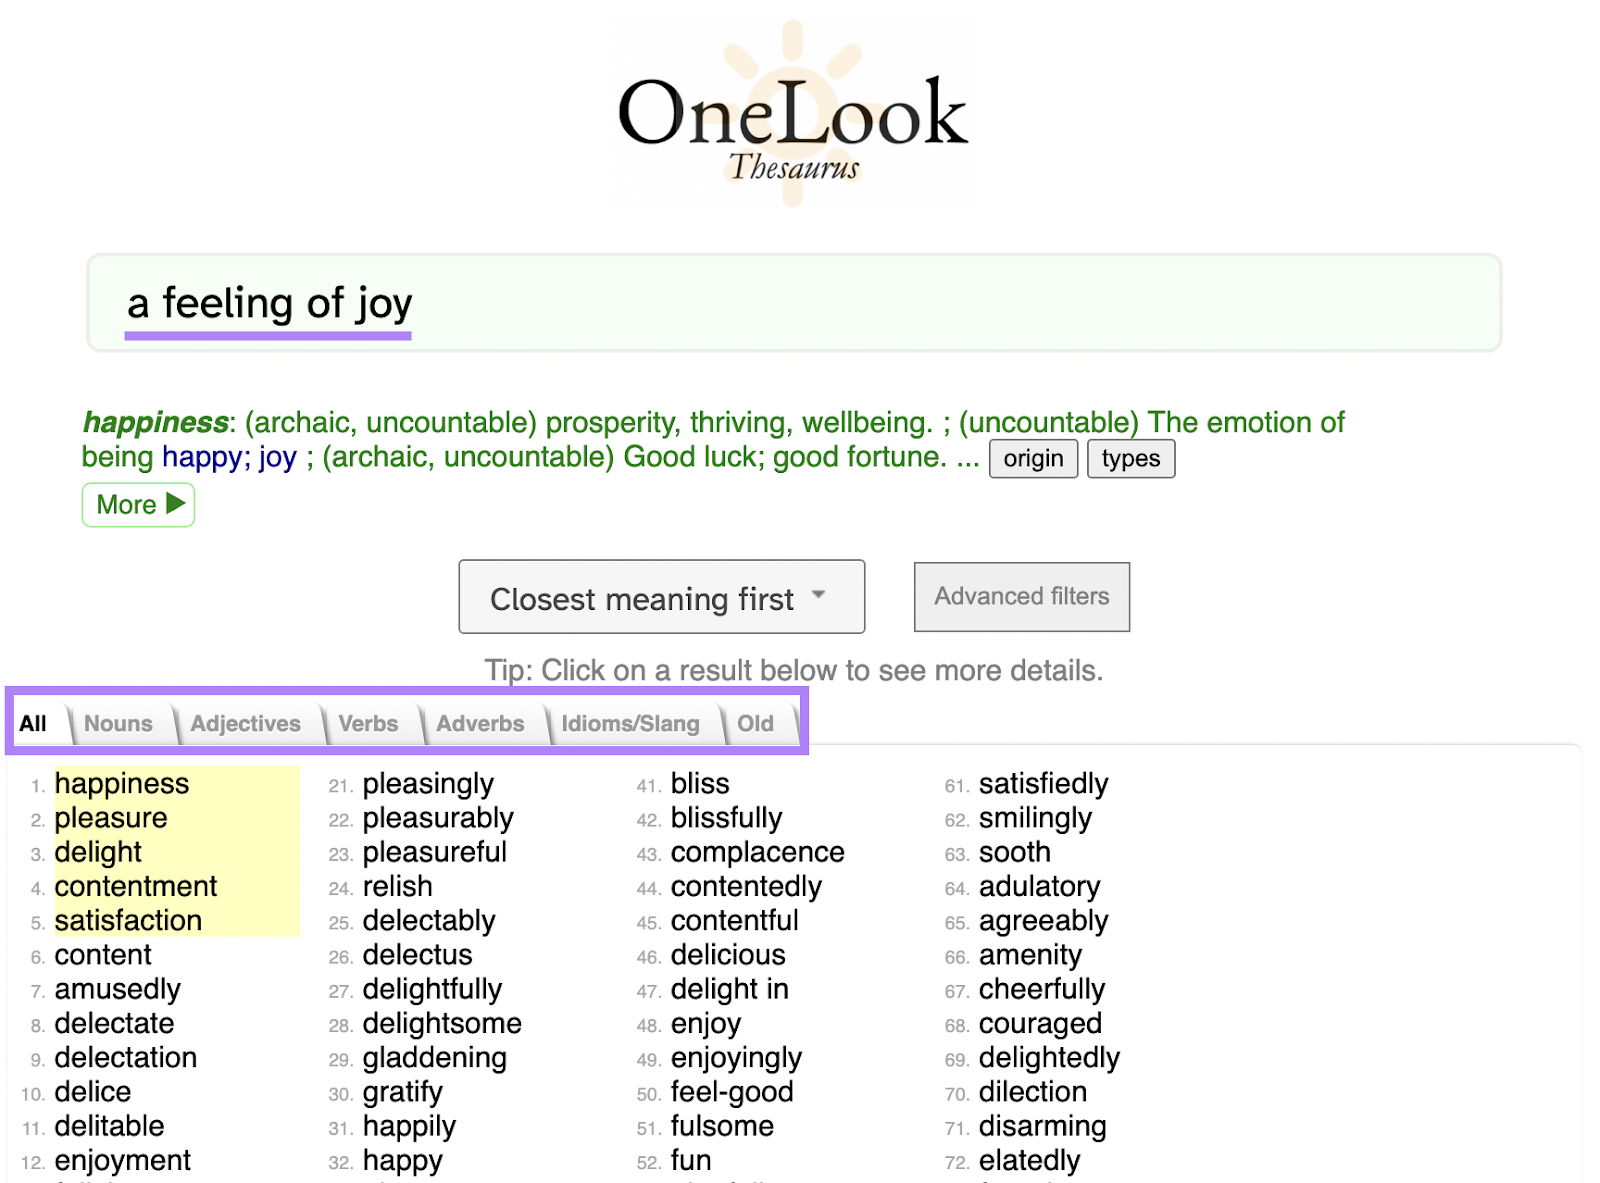Open the 'Closest meaning first' sort dropdown
The height and width of the screenshot is (1183, 1600).
(661, 597)
